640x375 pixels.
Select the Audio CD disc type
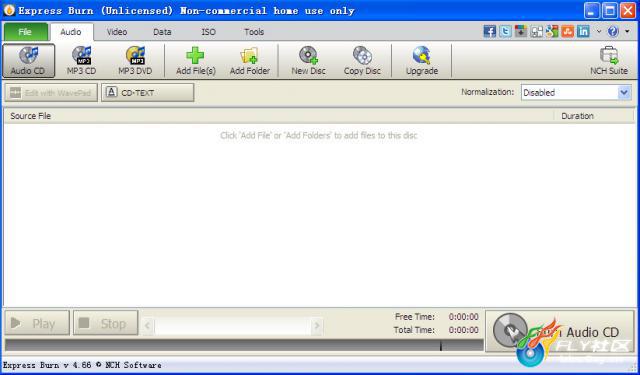coord(29,60)
